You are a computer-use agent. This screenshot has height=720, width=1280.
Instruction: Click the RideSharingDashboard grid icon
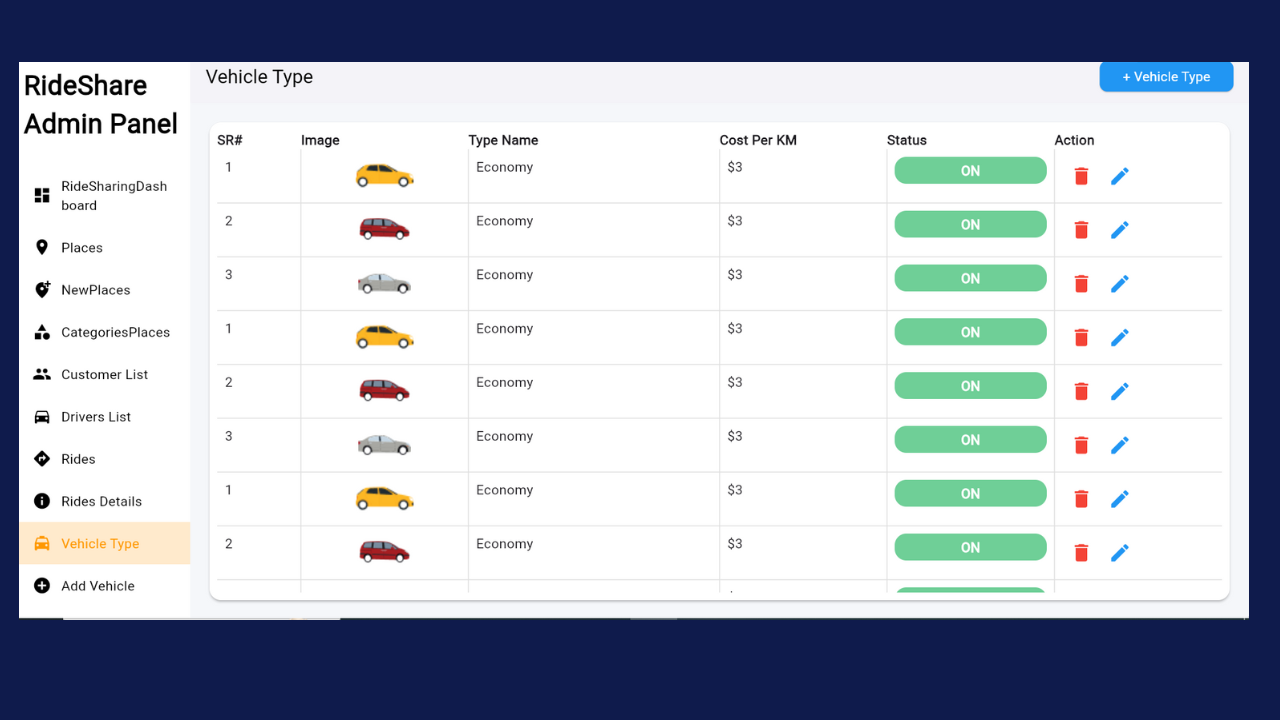click(x=42, y=195)
